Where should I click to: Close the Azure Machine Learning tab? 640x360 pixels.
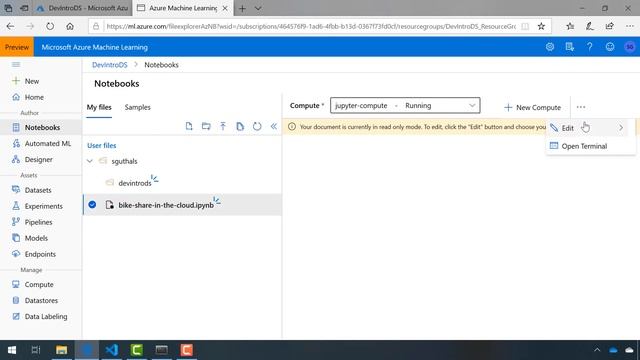[225, 8]
